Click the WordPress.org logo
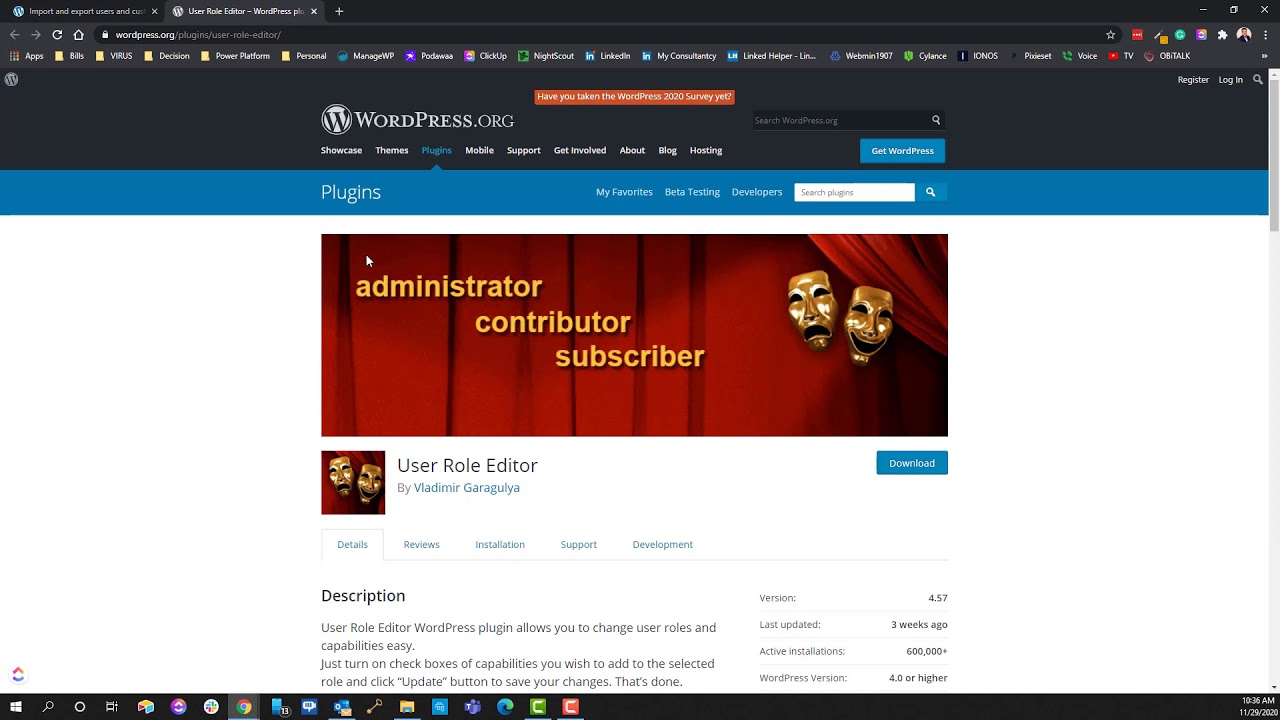This screenshot has height=720, width=1280. 417,120
